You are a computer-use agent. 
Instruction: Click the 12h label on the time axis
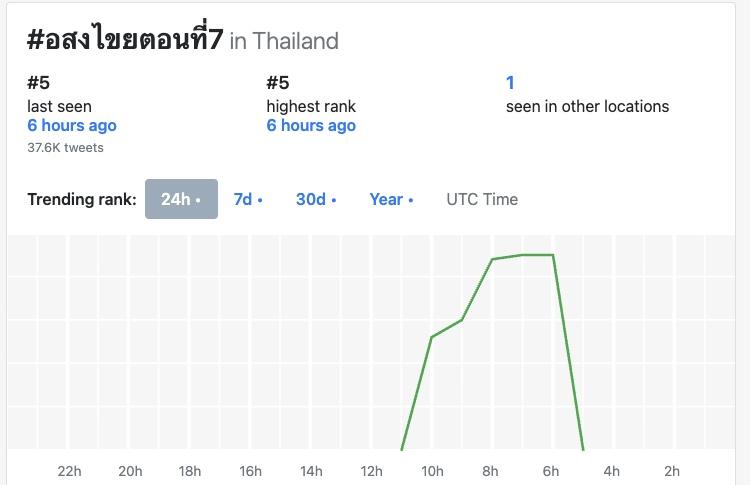371,471
